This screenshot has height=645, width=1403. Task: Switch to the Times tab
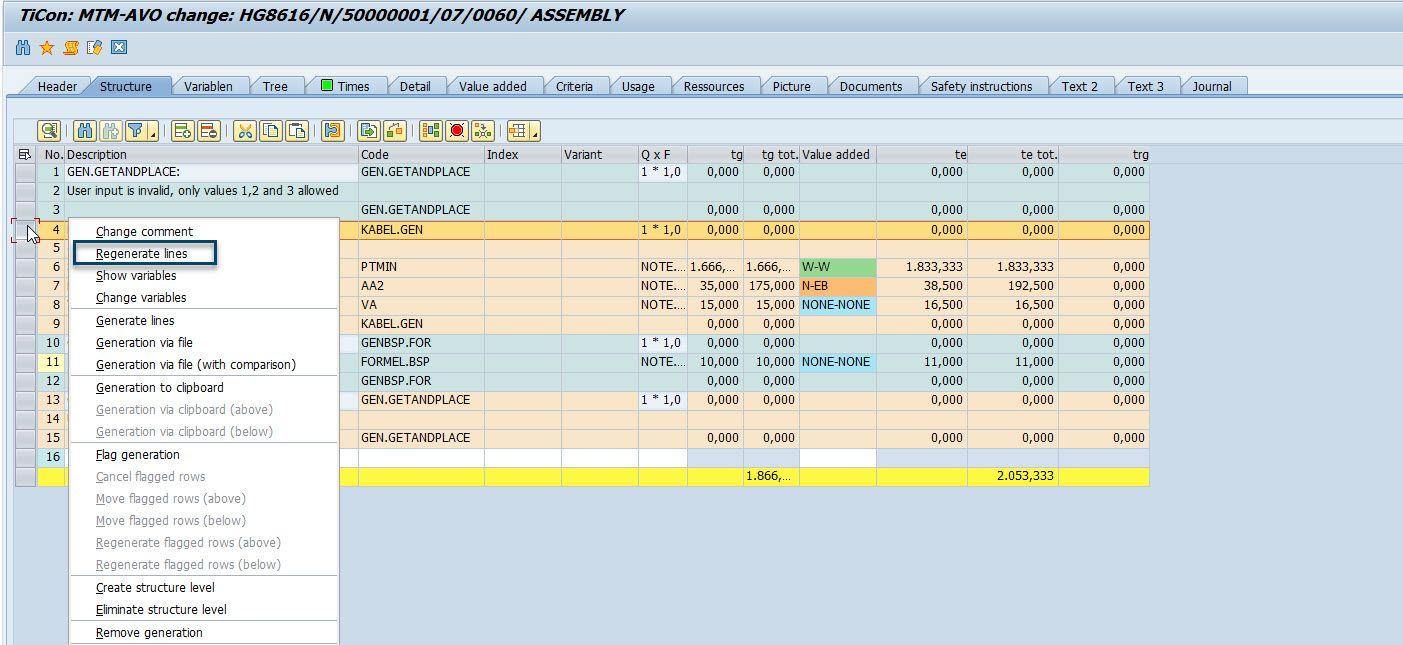[x=344, y=87]
